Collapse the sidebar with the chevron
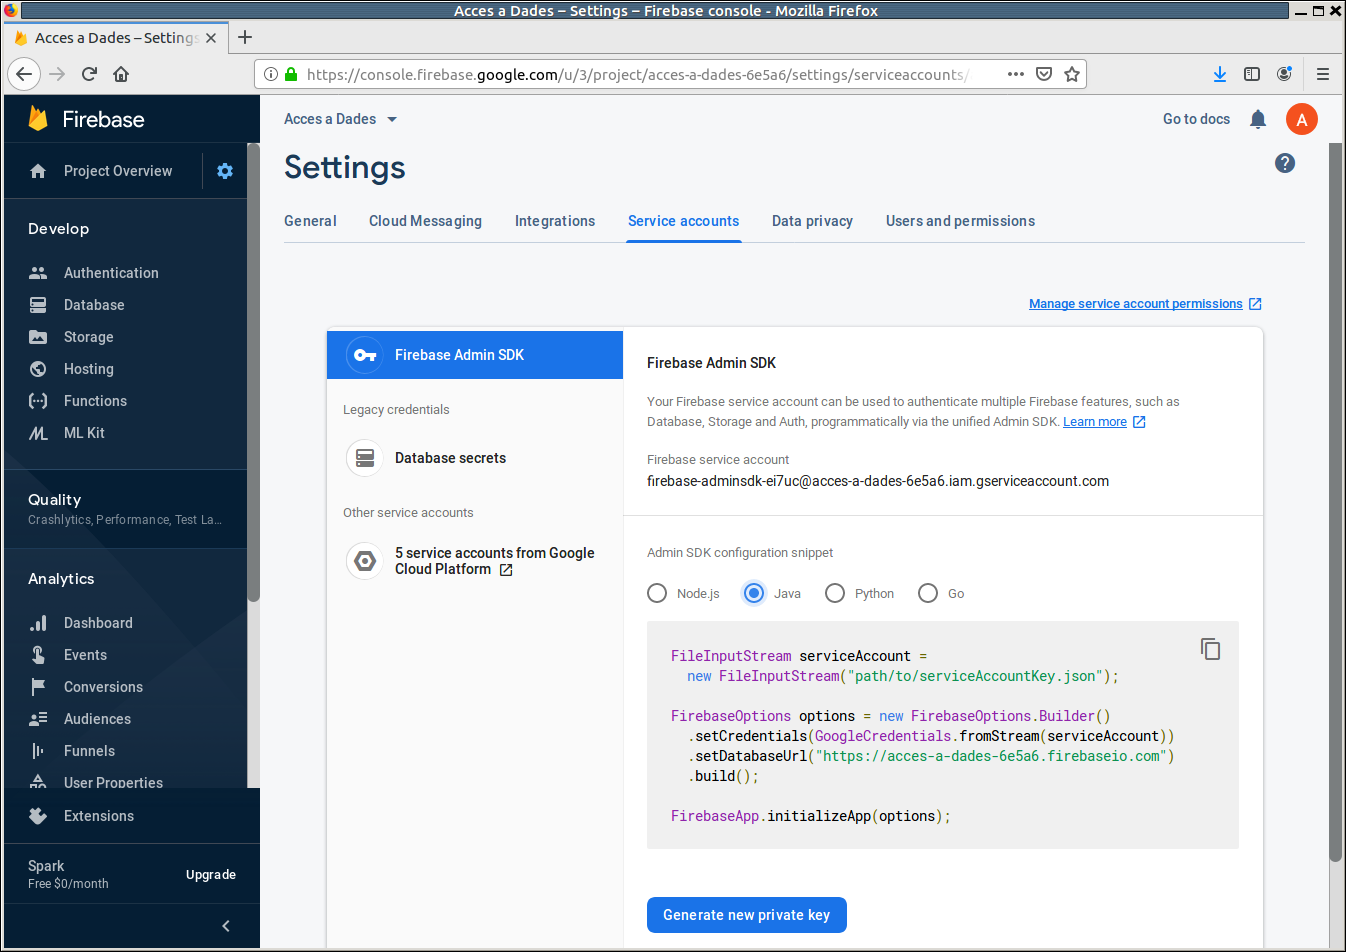 click(226, 926)
